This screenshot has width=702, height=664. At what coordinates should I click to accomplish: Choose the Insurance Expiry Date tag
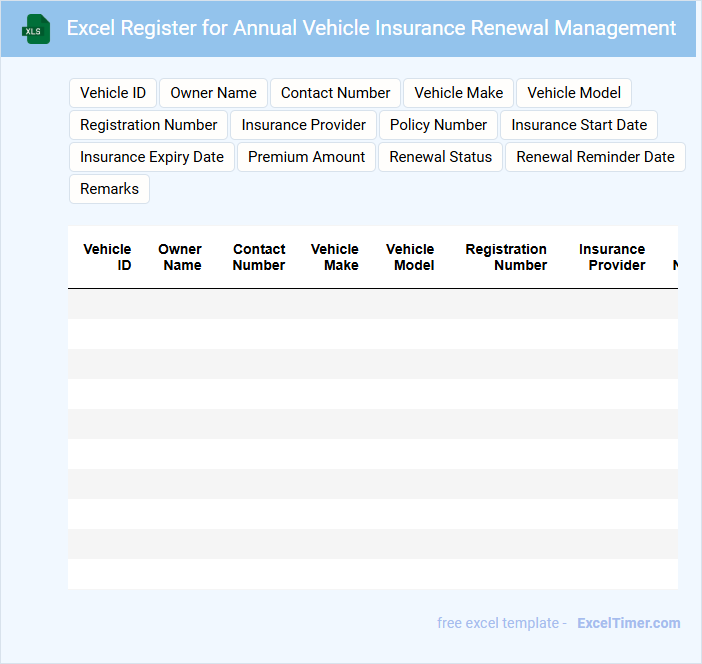click(x=152, y=157)
